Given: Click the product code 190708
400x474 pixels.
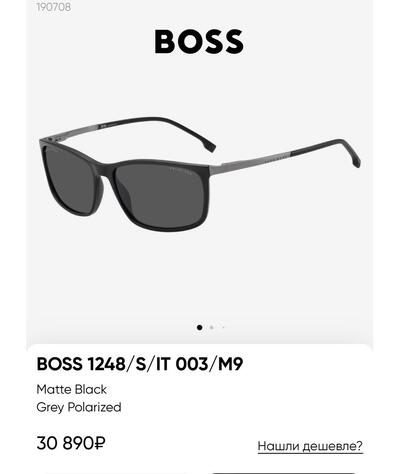Looking at the screenshot, I should [54, 7].
